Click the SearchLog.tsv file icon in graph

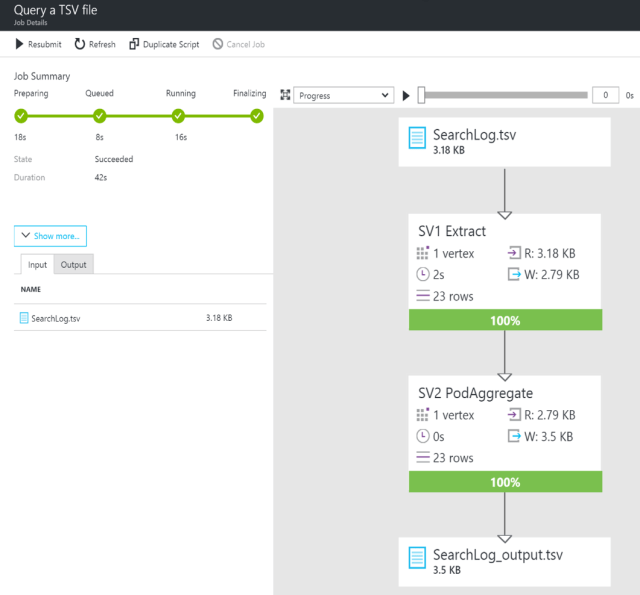click(417, 138)
